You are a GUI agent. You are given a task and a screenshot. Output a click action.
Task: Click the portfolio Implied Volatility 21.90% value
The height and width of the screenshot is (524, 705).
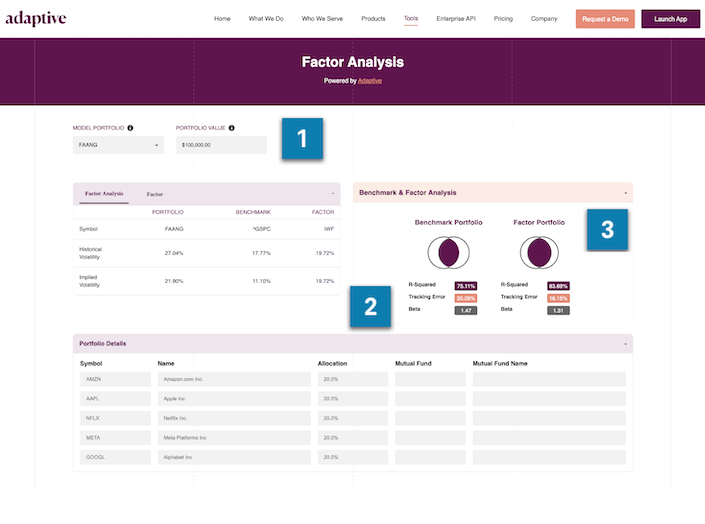tap(174, 281)
